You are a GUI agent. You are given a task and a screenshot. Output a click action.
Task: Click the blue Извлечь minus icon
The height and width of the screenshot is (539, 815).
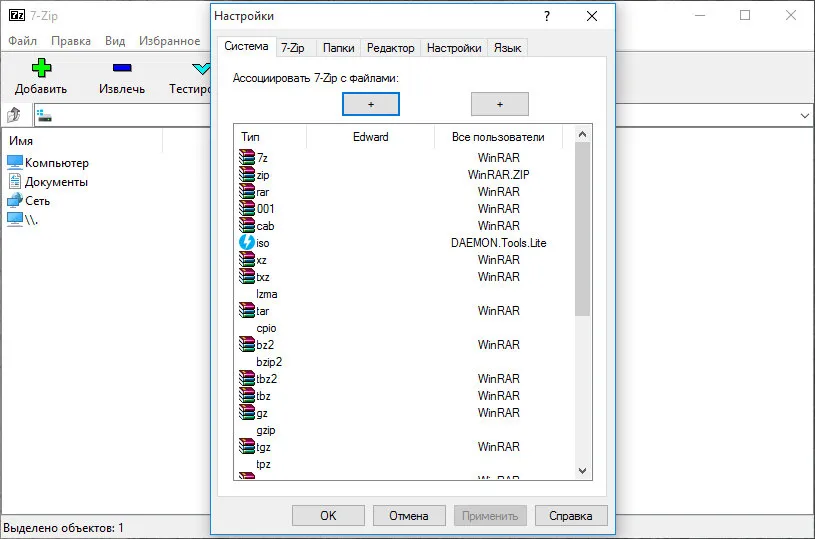click(x=122, y=68)
